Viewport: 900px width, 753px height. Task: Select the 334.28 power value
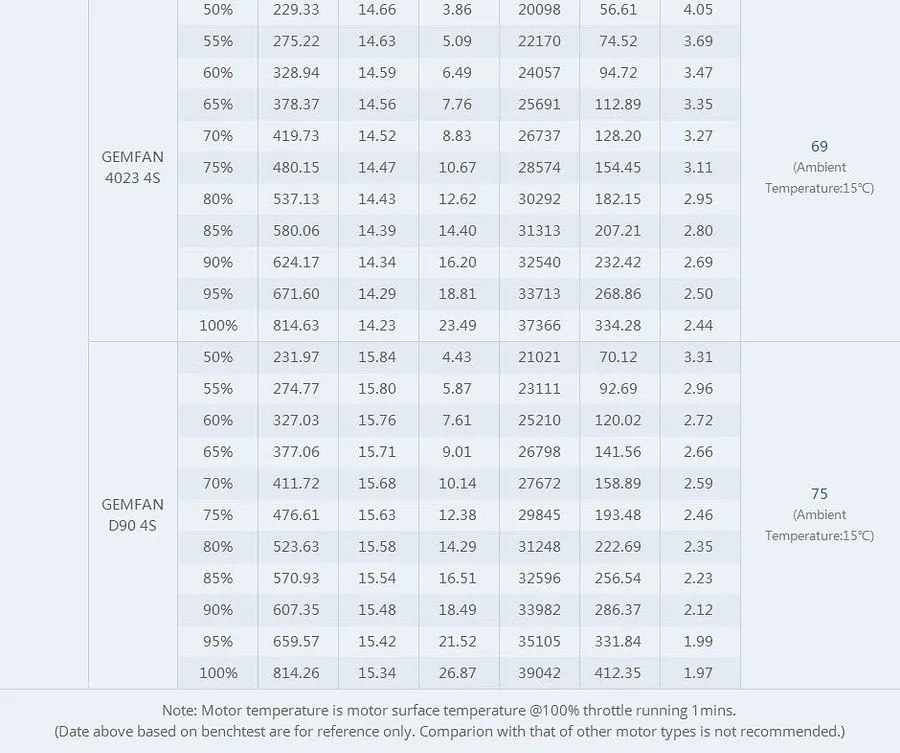[618, 325]
